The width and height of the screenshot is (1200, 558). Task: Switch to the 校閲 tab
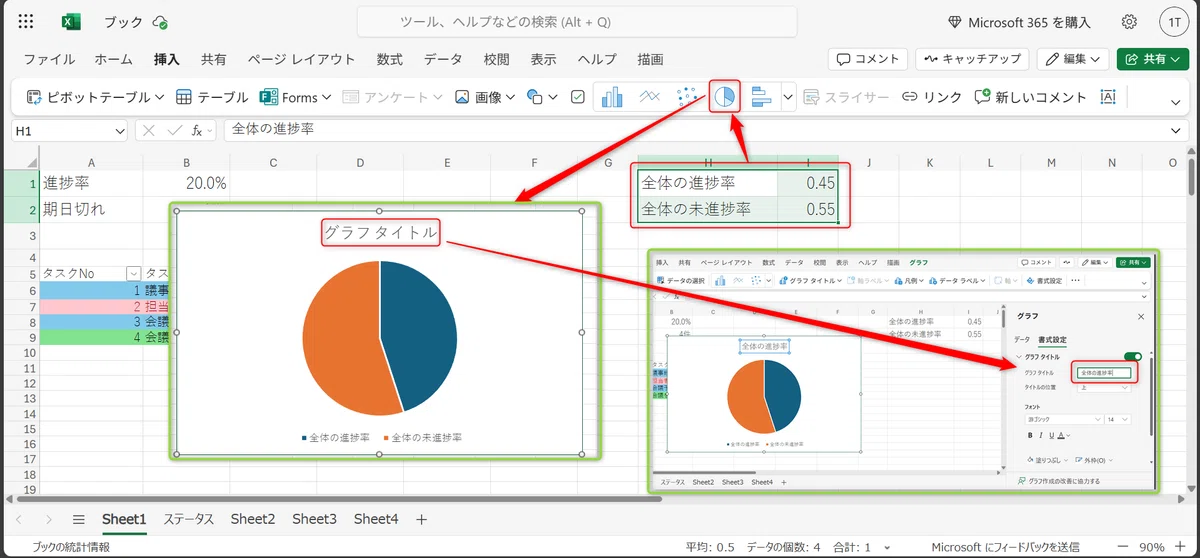[x=496, y=59]
